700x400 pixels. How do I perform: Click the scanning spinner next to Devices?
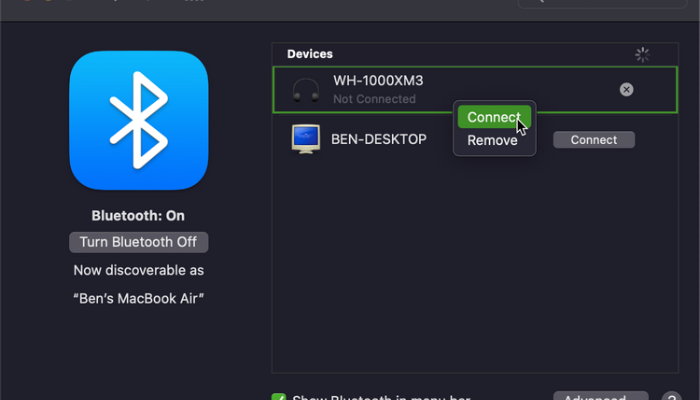click(642, 55)
